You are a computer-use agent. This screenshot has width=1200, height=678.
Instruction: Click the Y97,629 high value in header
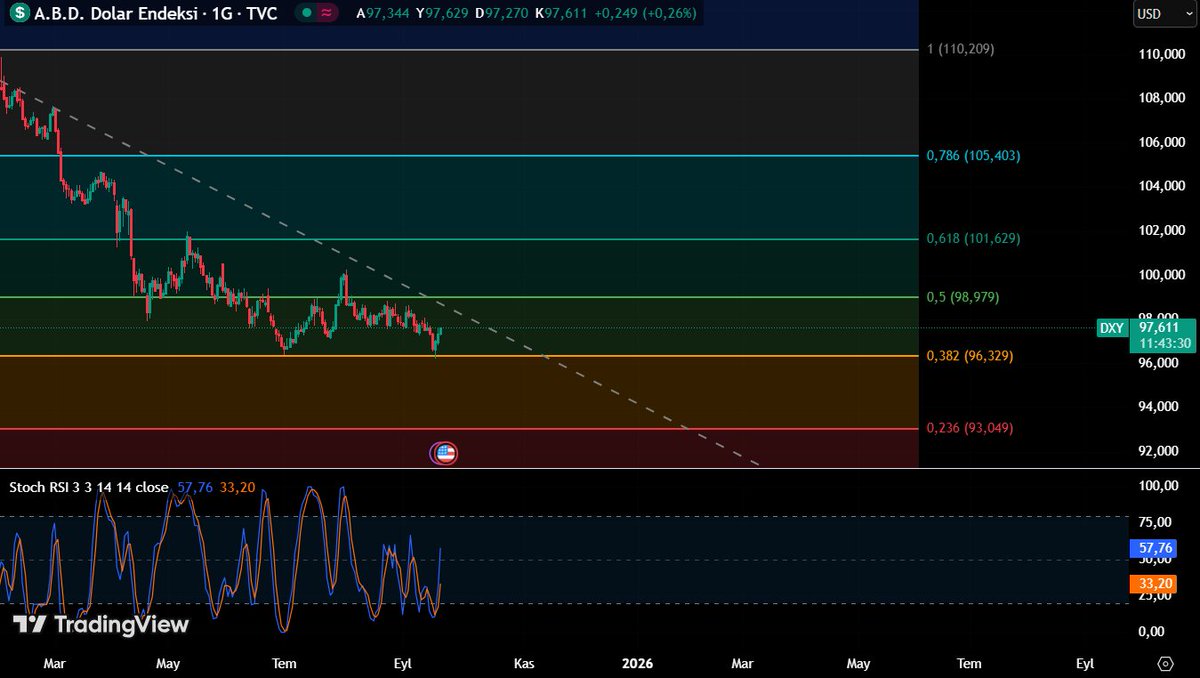coord(442,15)
